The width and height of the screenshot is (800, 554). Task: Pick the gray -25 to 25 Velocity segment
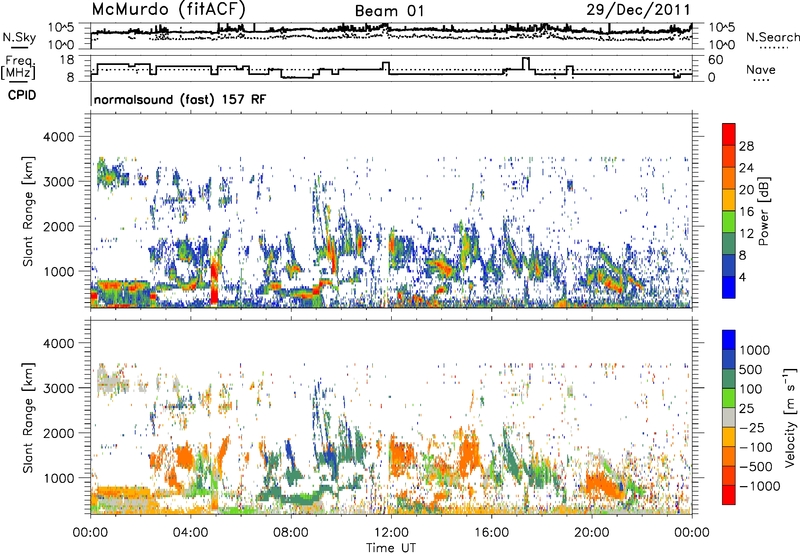(x=729, y=418)
